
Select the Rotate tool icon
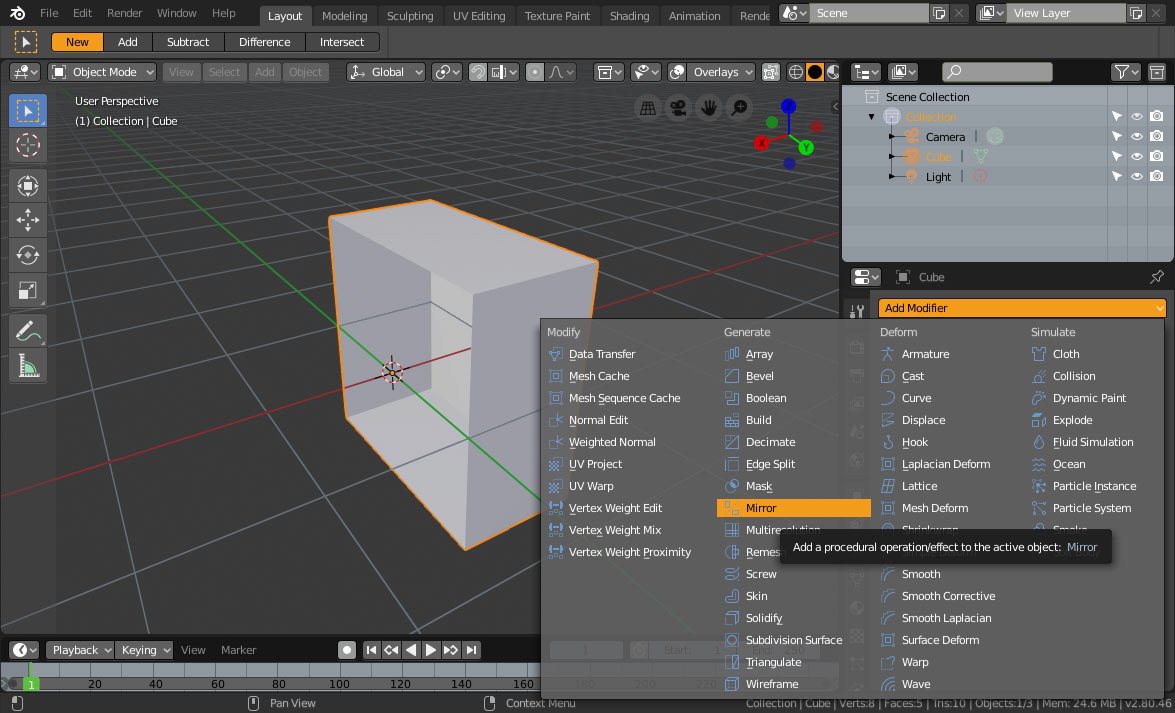coord(28,255)
